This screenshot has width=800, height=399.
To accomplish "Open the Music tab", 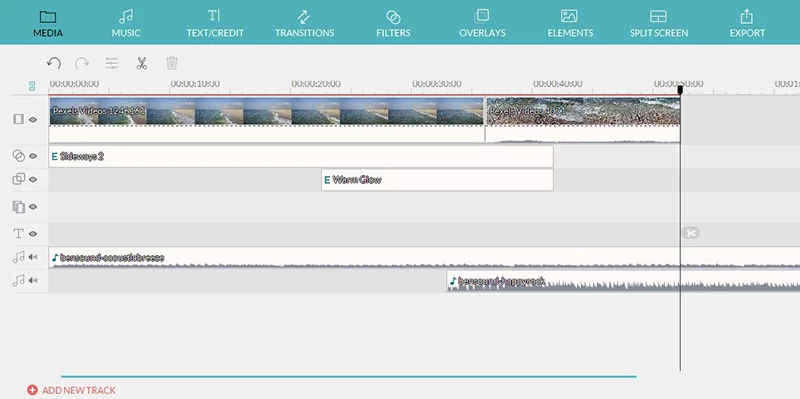I will (126, 23).
